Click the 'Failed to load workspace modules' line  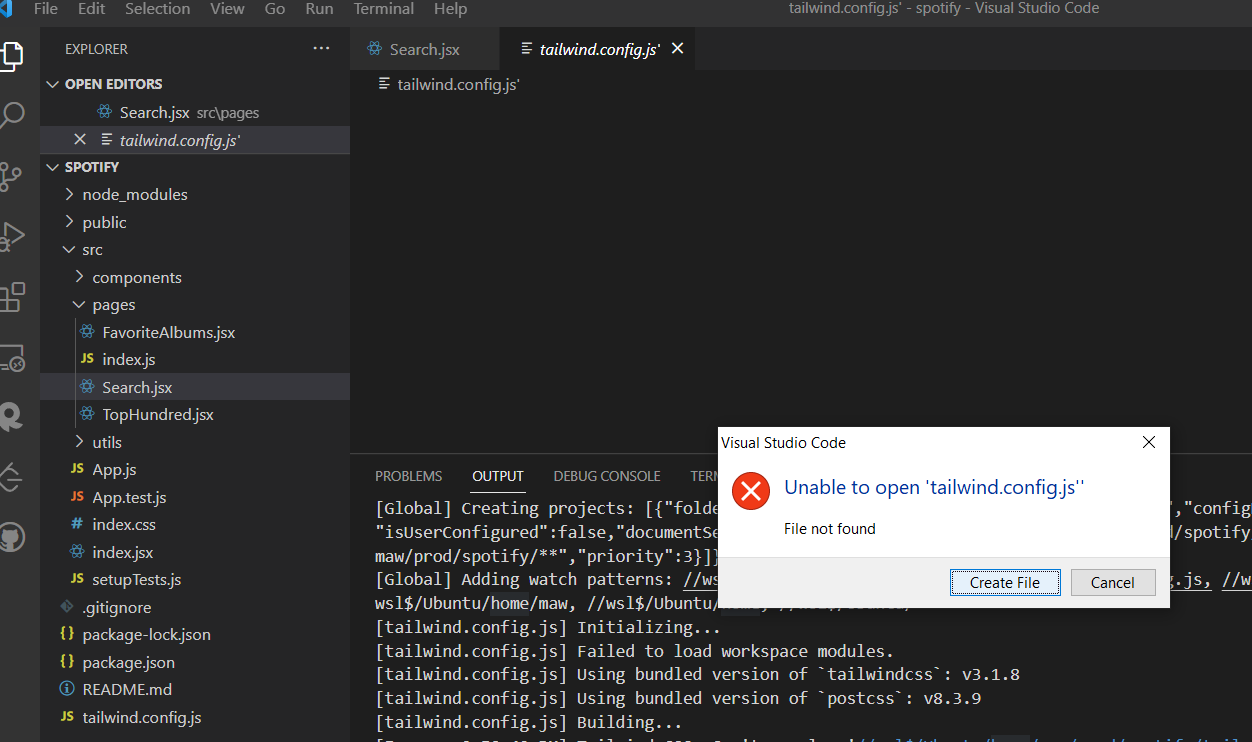point(635,651)
